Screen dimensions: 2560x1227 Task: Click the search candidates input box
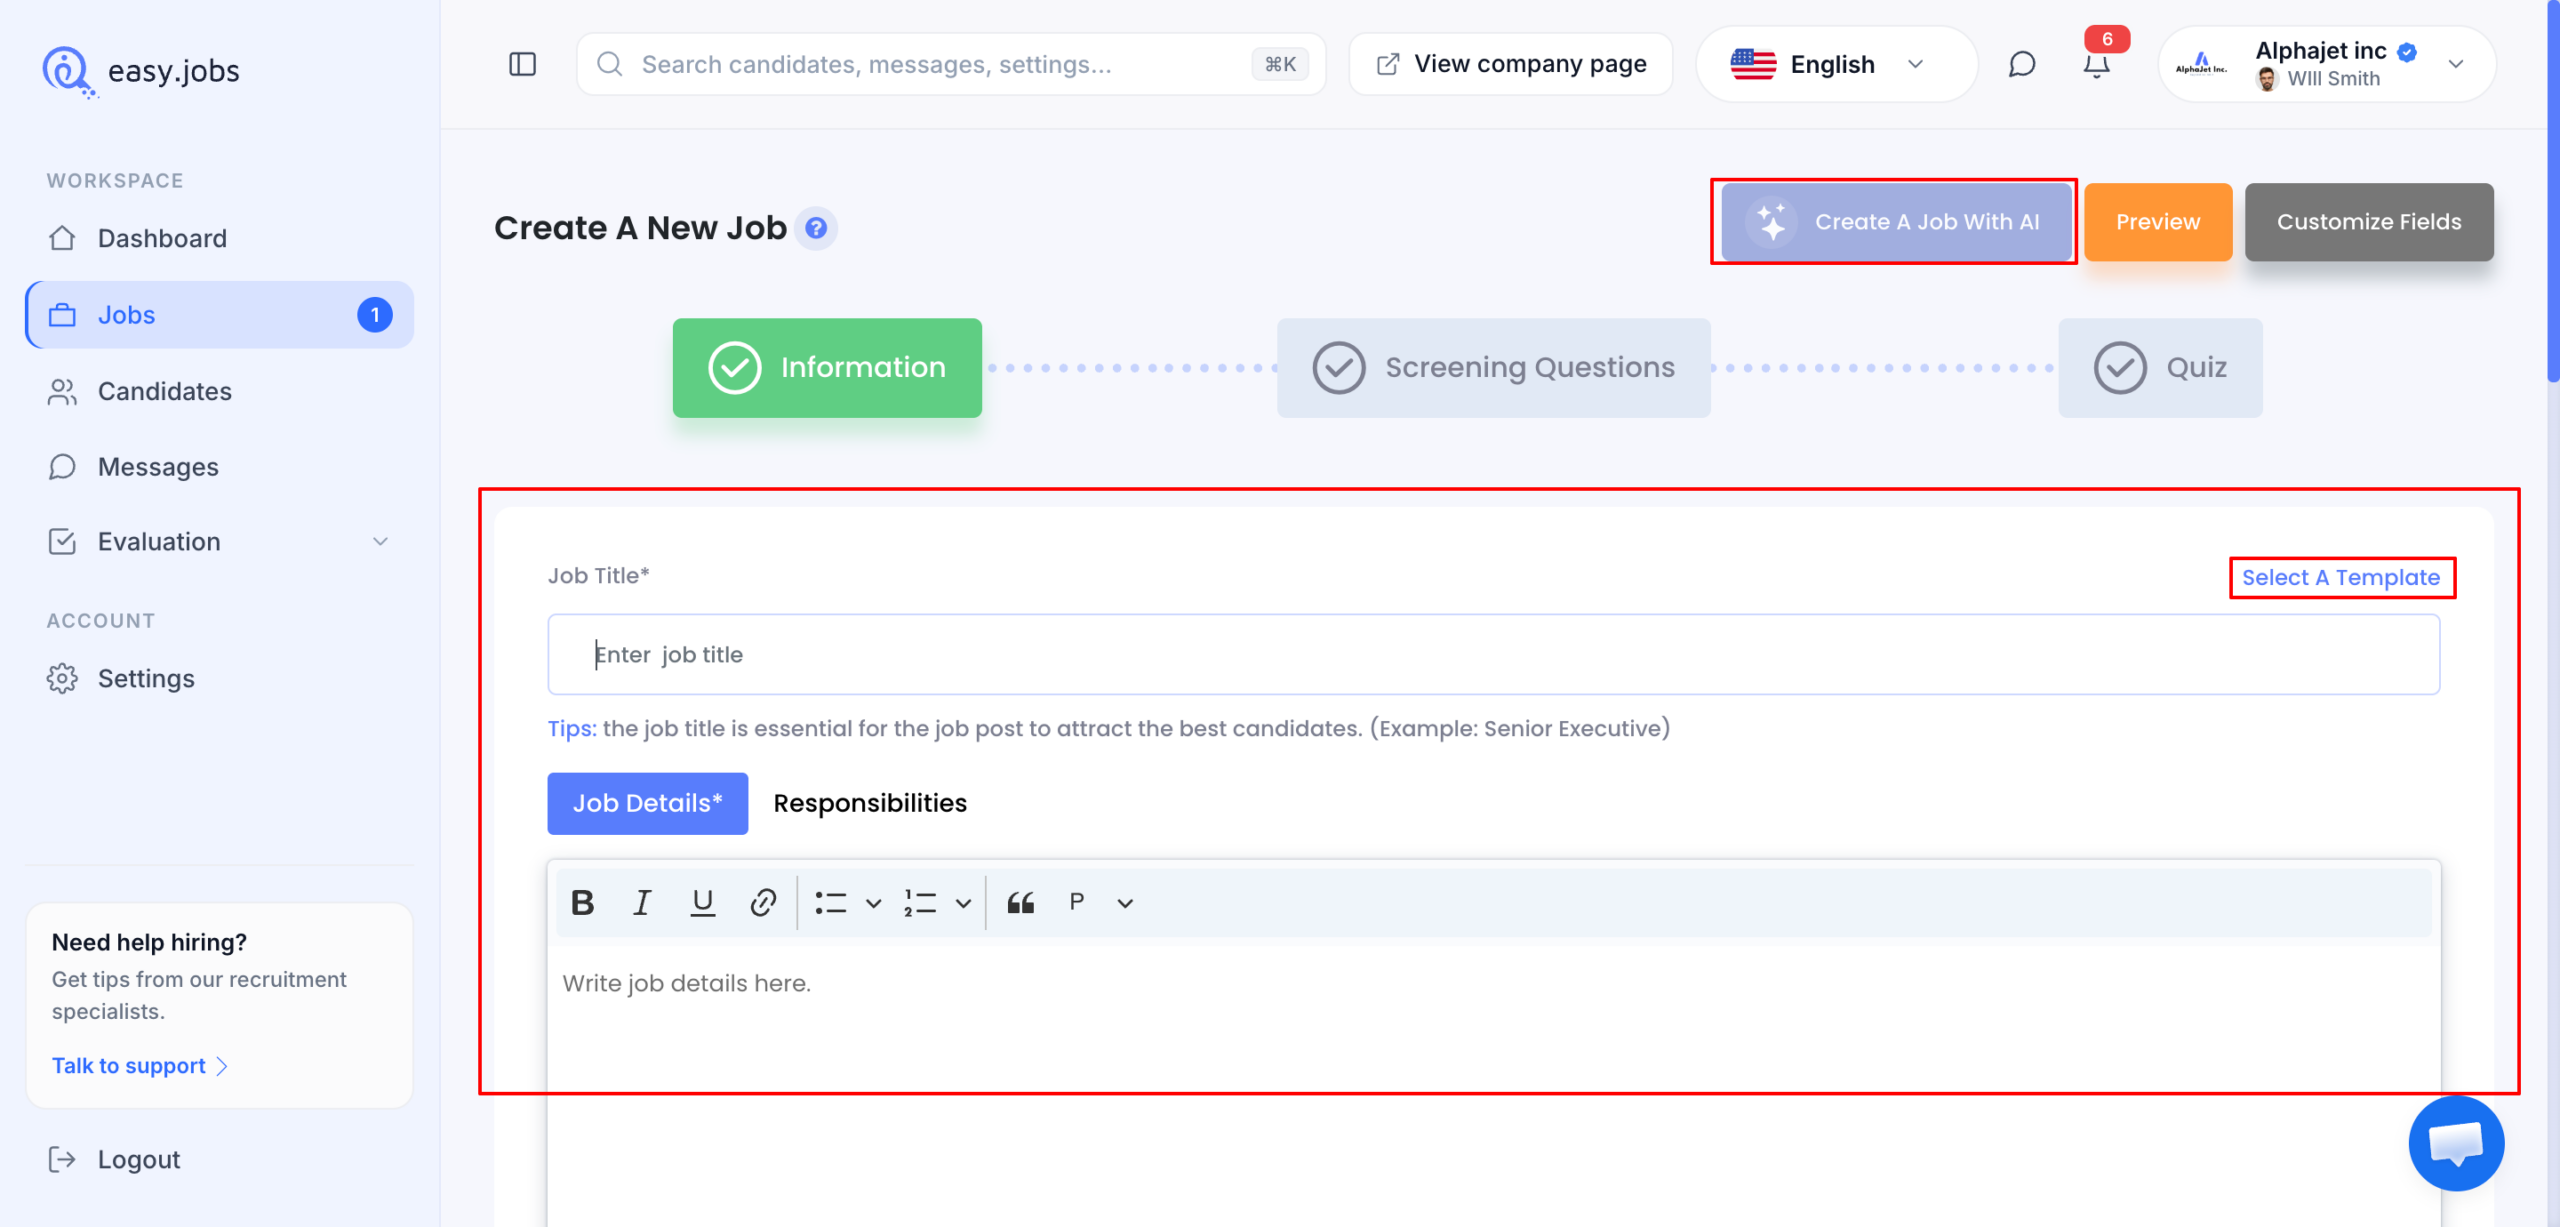[951, 64]
